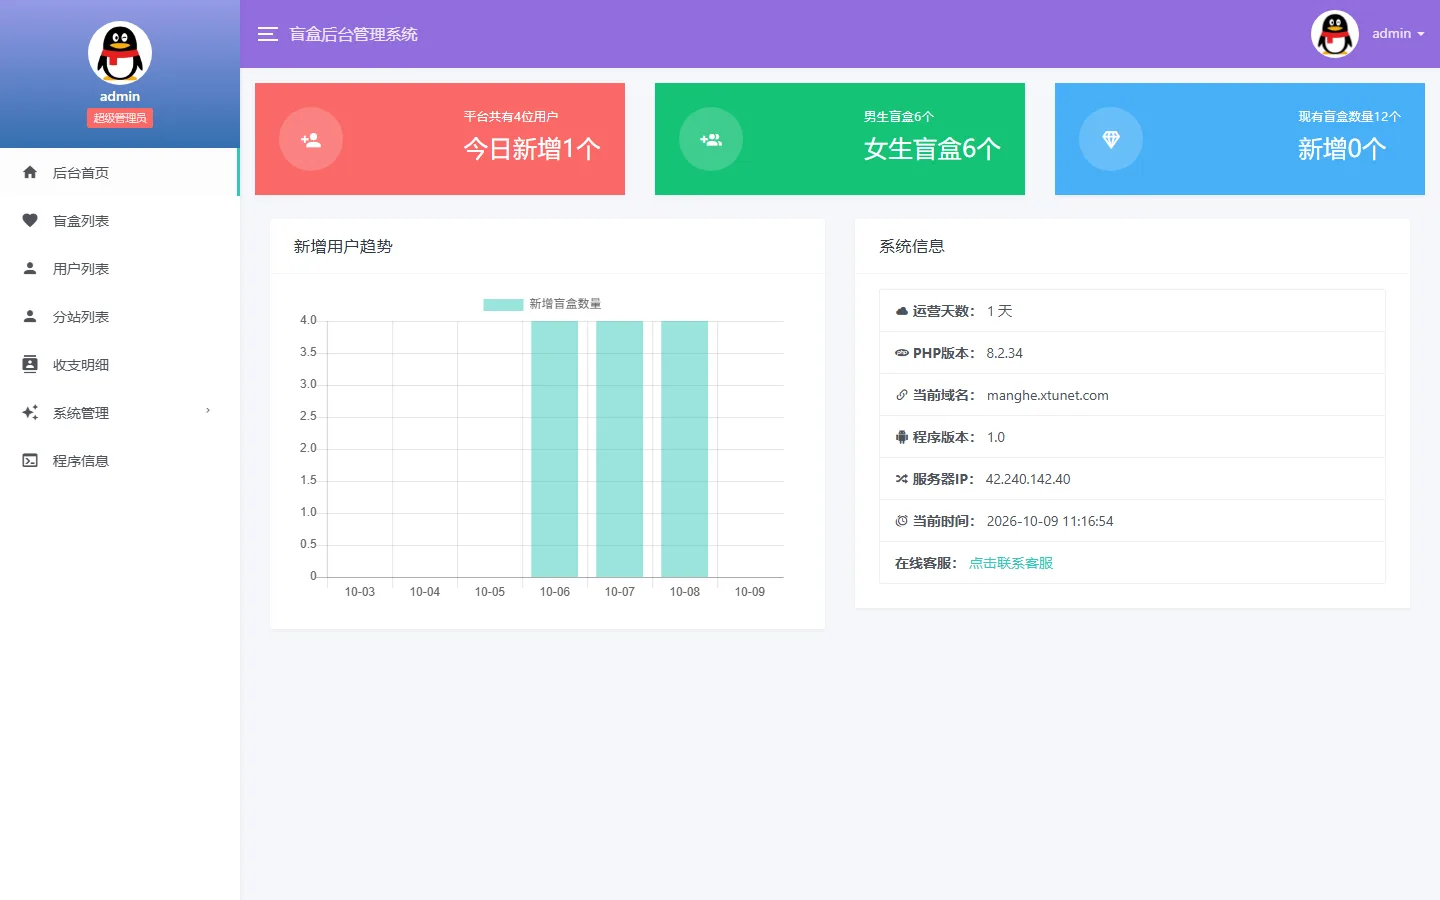
Task: Click the 10-08 bar in chart
Action: tap(684, 449)
